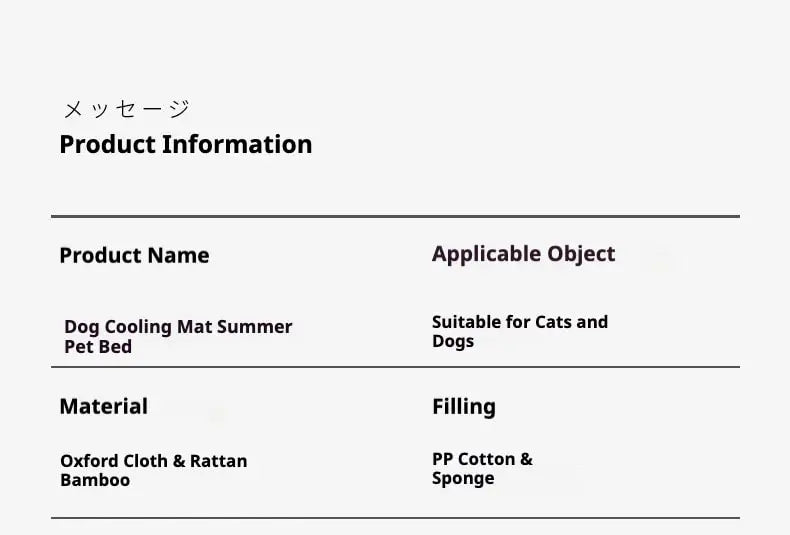Click the ampersand after 'Oxford Cloth'

point(179,461)
